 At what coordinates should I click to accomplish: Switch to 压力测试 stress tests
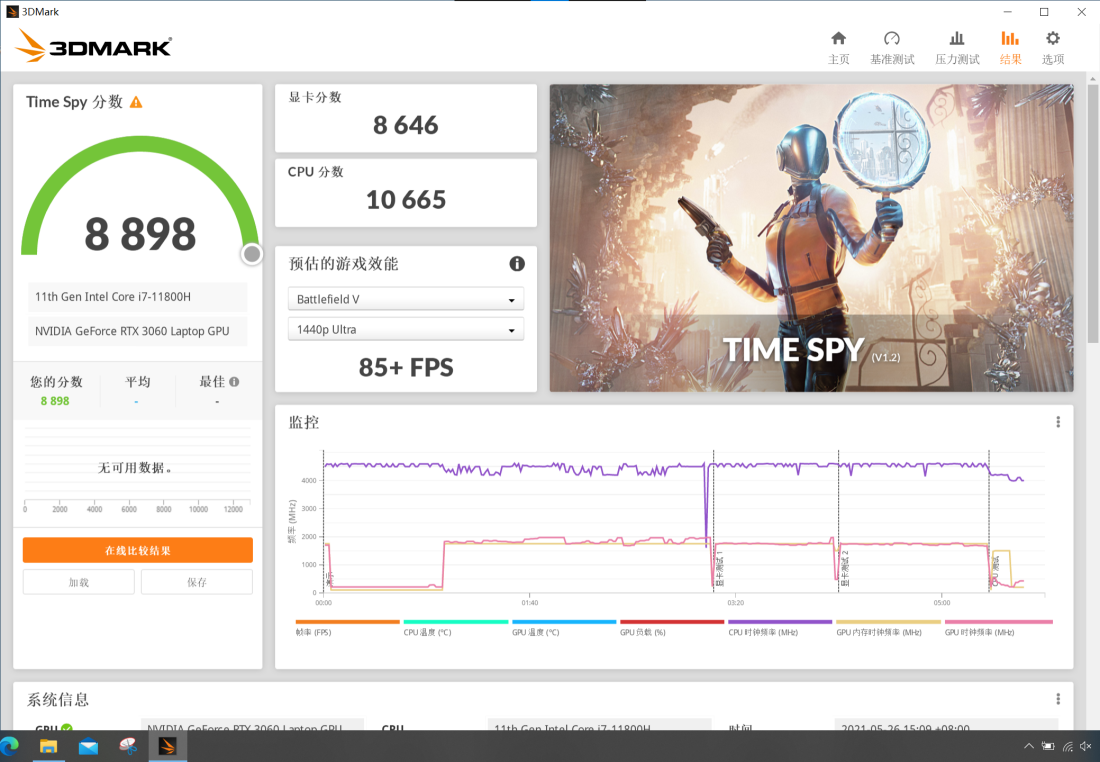click(957, 48)
